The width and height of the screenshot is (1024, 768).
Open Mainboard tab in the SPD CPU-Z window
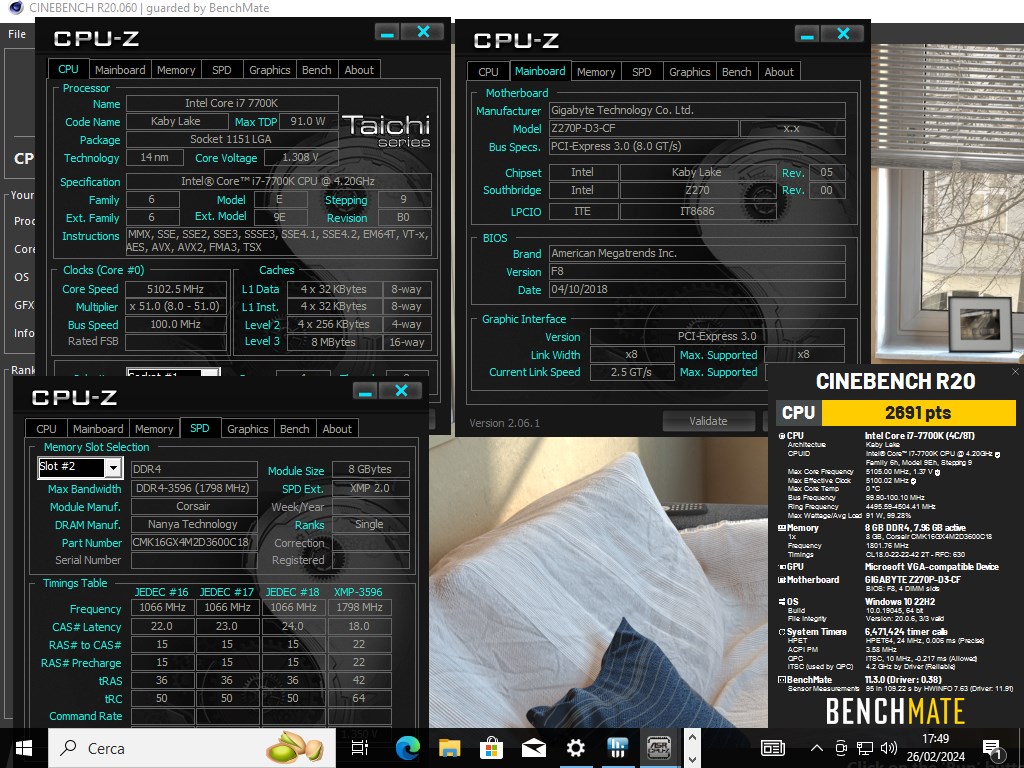[x=98, y=429]
